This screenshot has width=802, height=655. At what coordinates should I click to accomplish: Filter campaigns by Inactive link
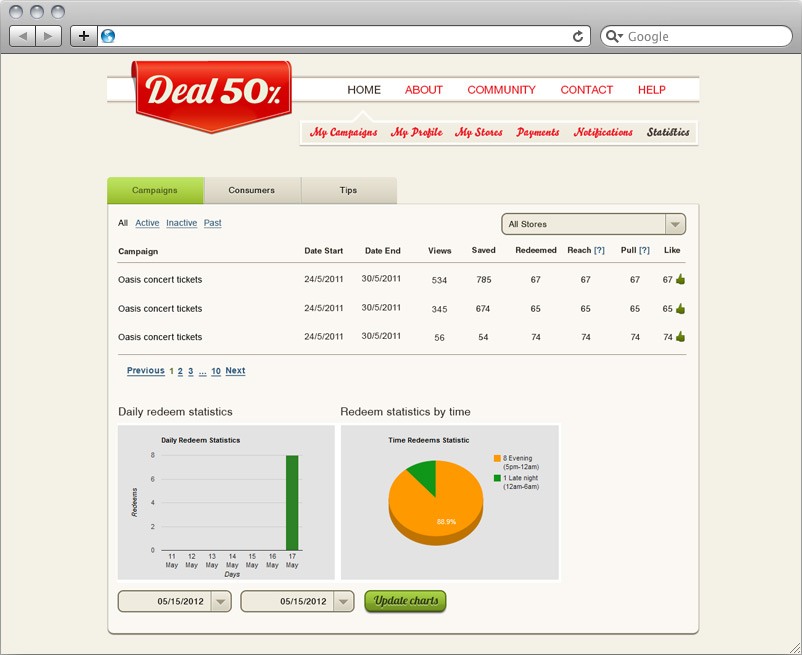click(x=181, y=223)
